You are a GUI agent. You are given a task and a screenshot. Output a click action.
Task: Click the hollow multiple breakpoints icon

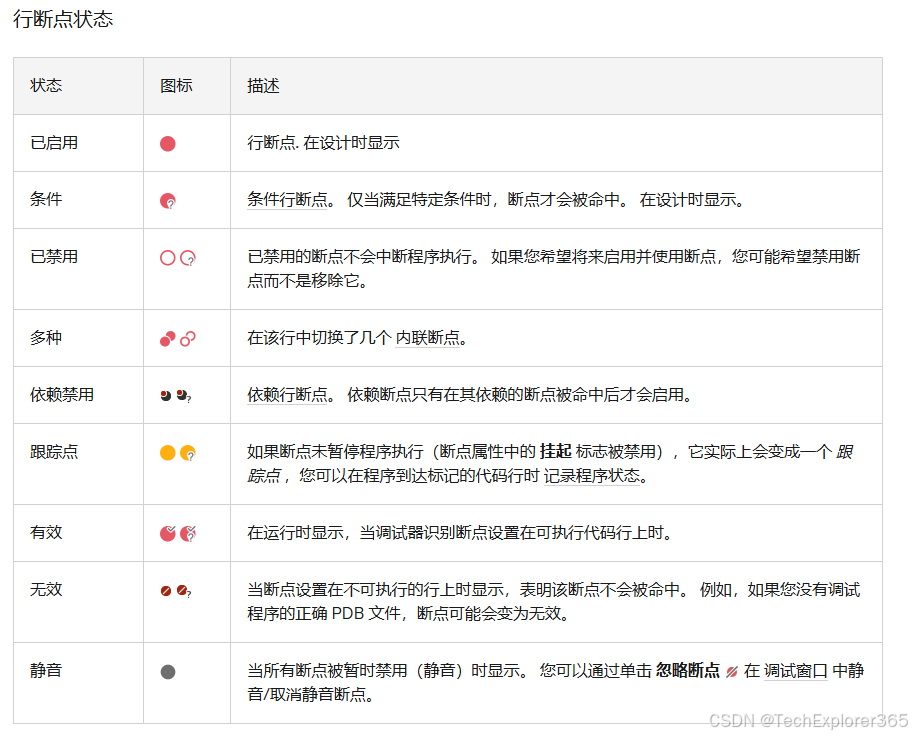coord(188,339)
